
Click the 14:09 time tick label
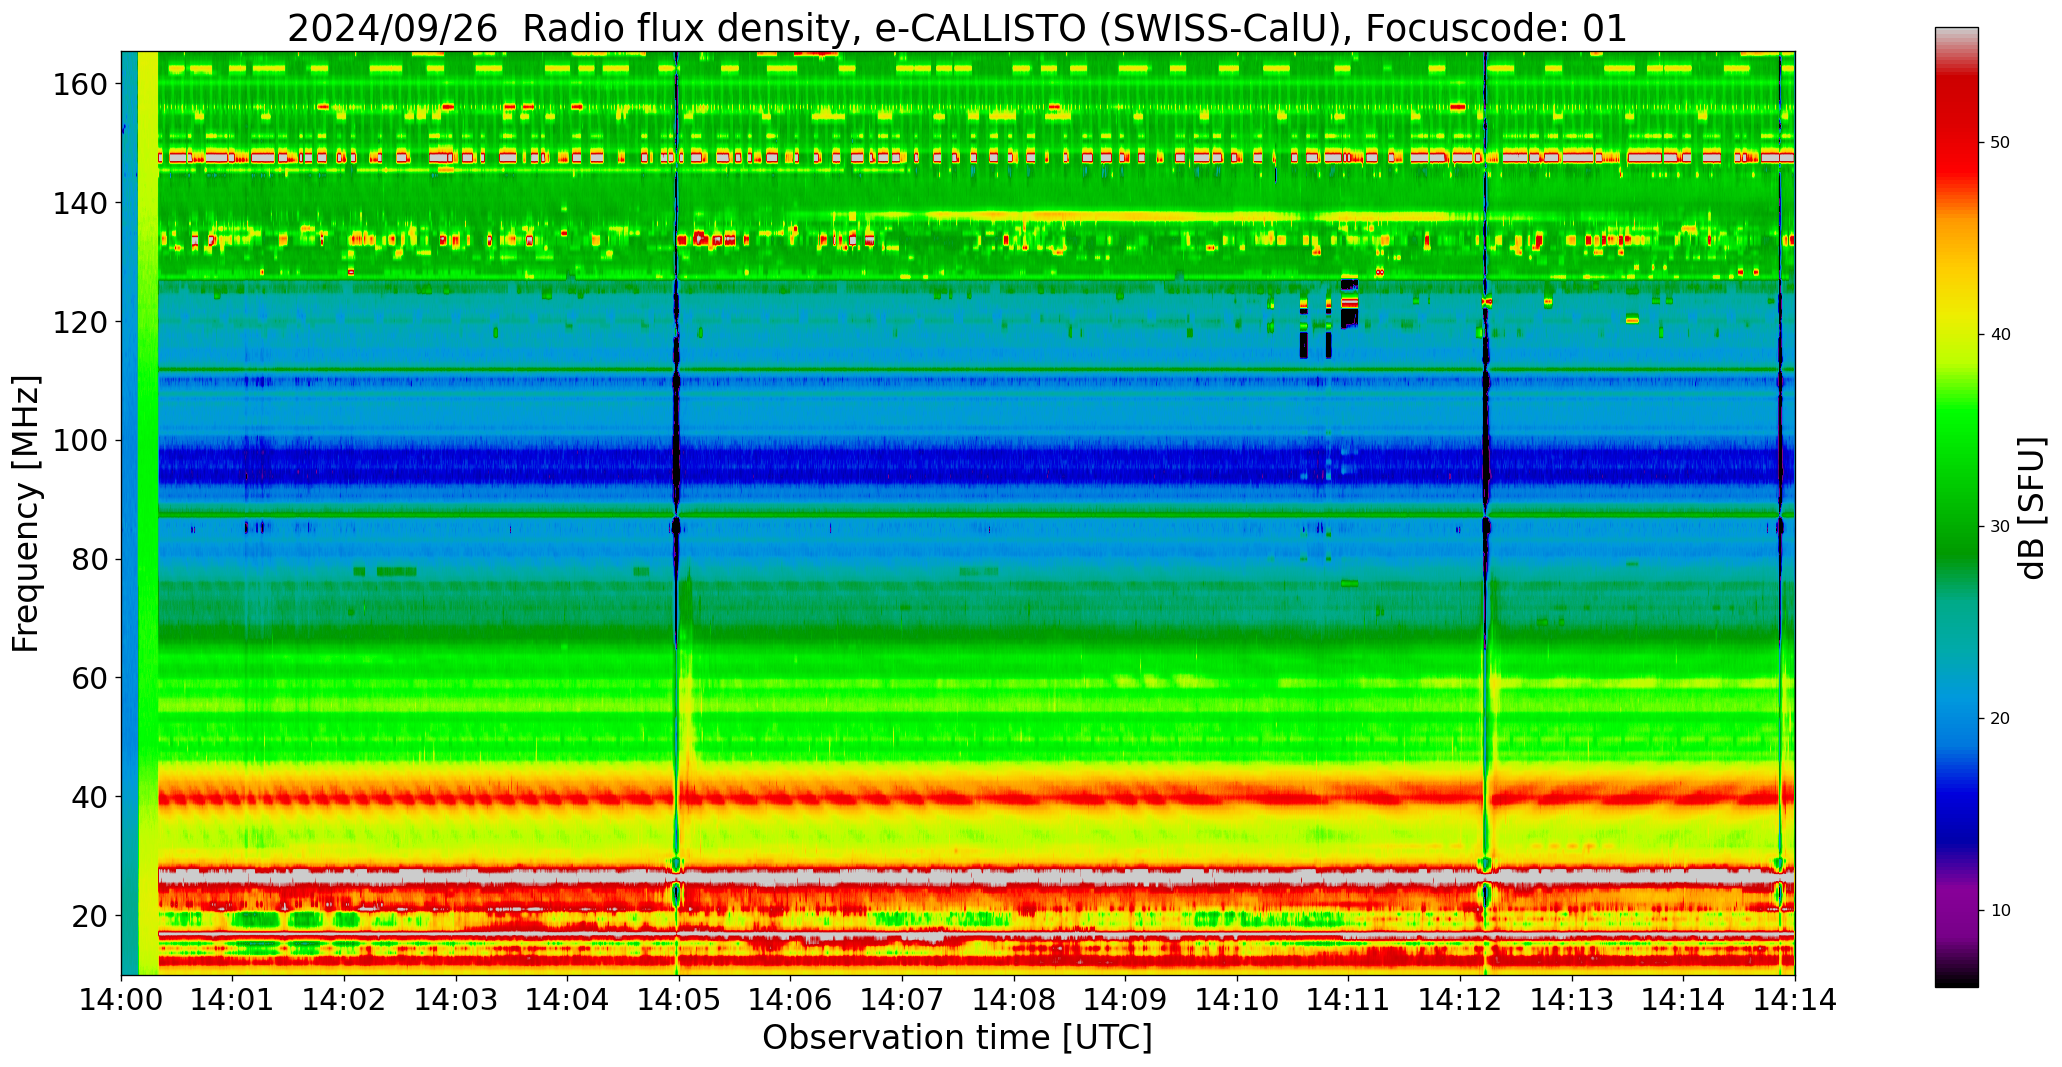tap(1125, 999)
